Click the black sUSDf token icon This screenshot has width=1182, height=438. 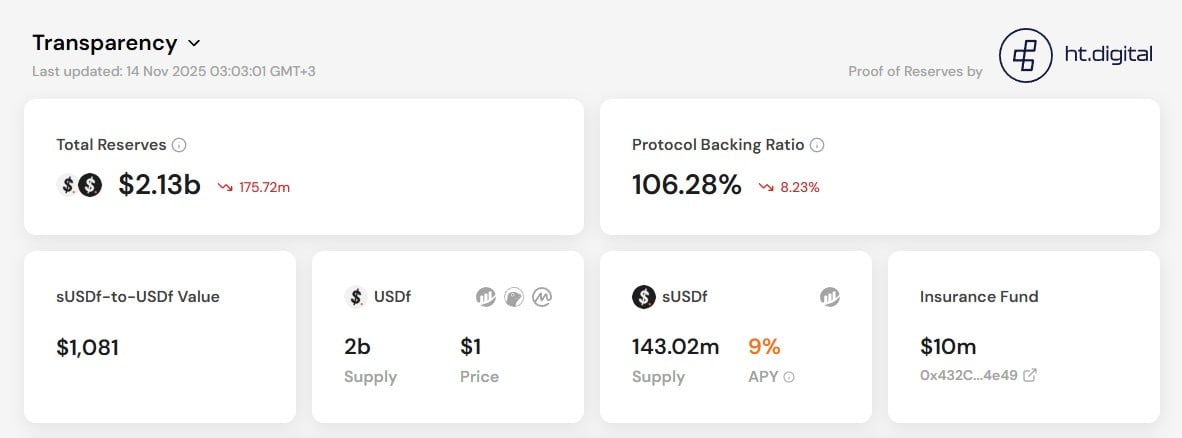[644, 297]
